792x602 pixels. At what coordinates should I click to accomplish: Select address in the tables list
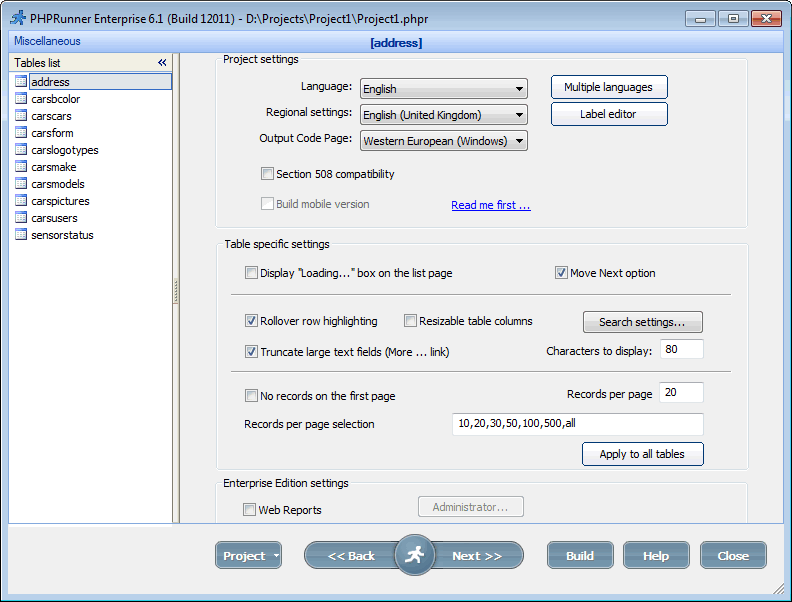pyautogui.click(x=100, y=82)
